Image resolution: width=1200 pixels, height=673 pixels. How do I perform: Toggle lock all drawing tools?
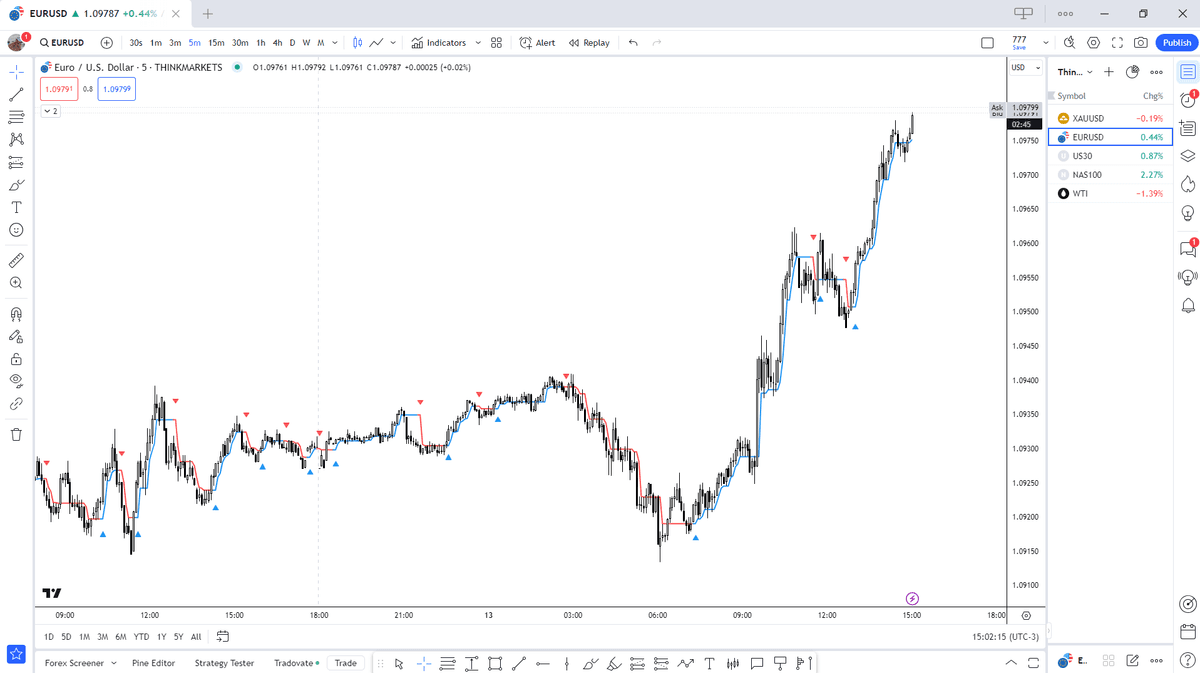pos(16,359)
